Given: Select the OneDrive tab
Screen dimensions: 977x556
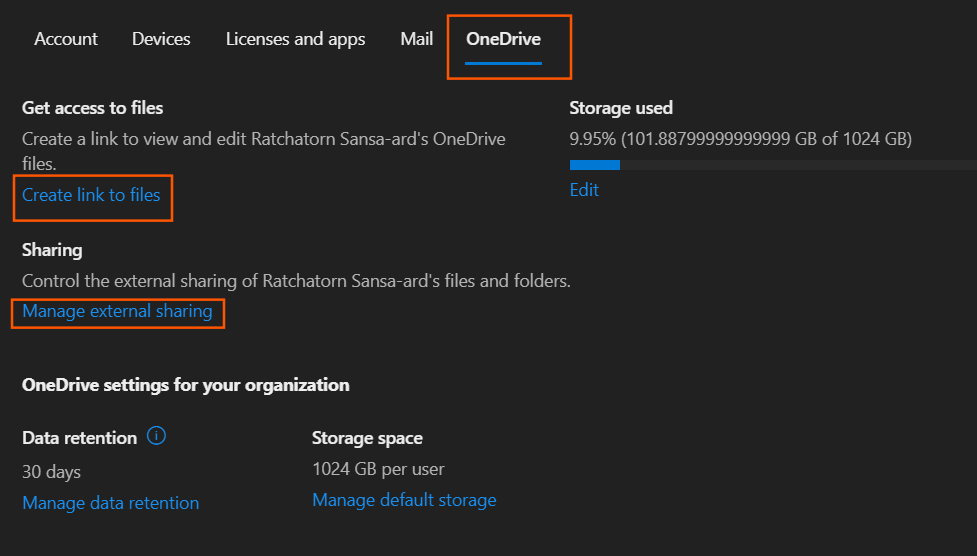Looking at the screenshot, I should coord(503,39).
